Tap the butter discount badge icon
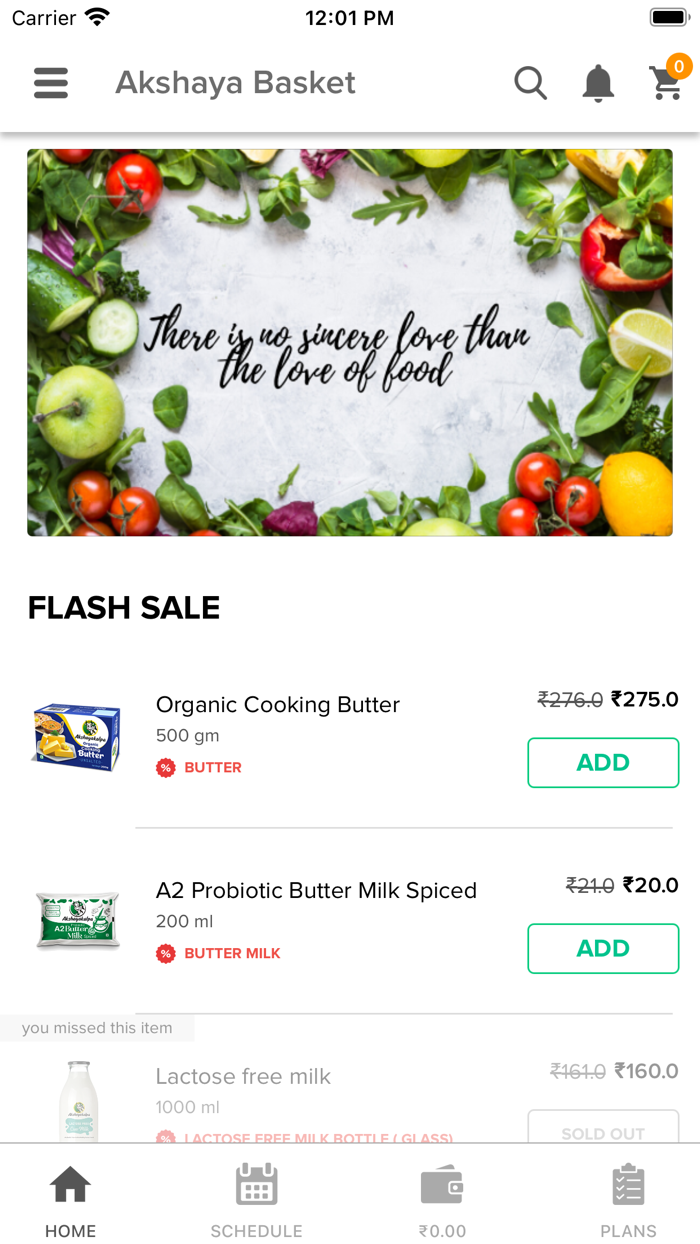700x1244 pixels. pos(166,768)
